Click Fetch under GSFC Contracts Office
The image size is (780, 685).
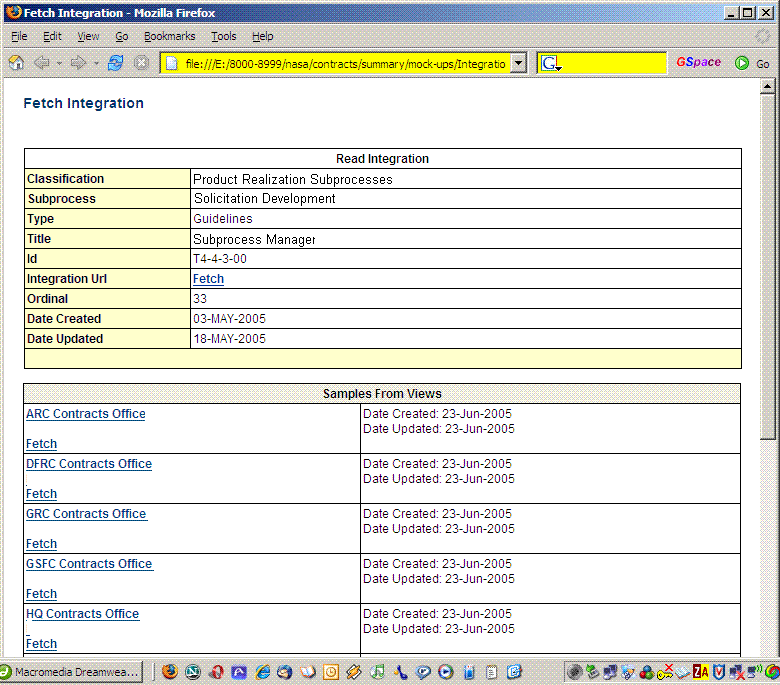click(41, 594)
